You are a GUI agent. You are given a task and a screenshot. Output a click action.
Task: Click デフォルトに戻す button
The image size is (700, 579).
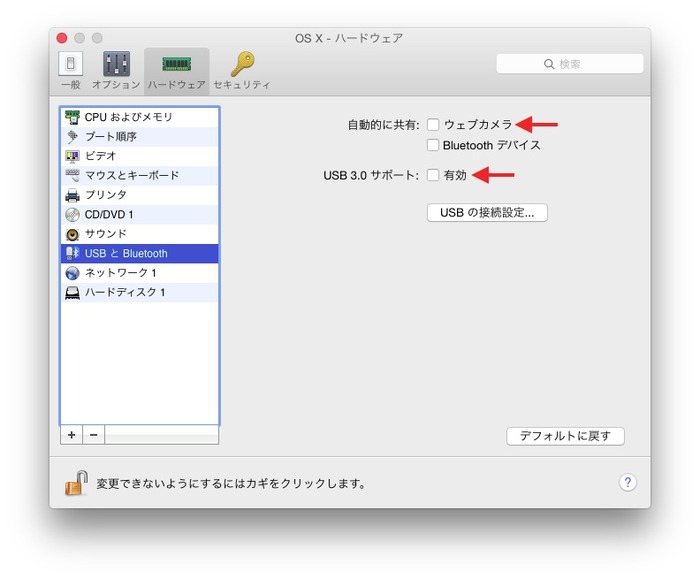tap(565, 436)
